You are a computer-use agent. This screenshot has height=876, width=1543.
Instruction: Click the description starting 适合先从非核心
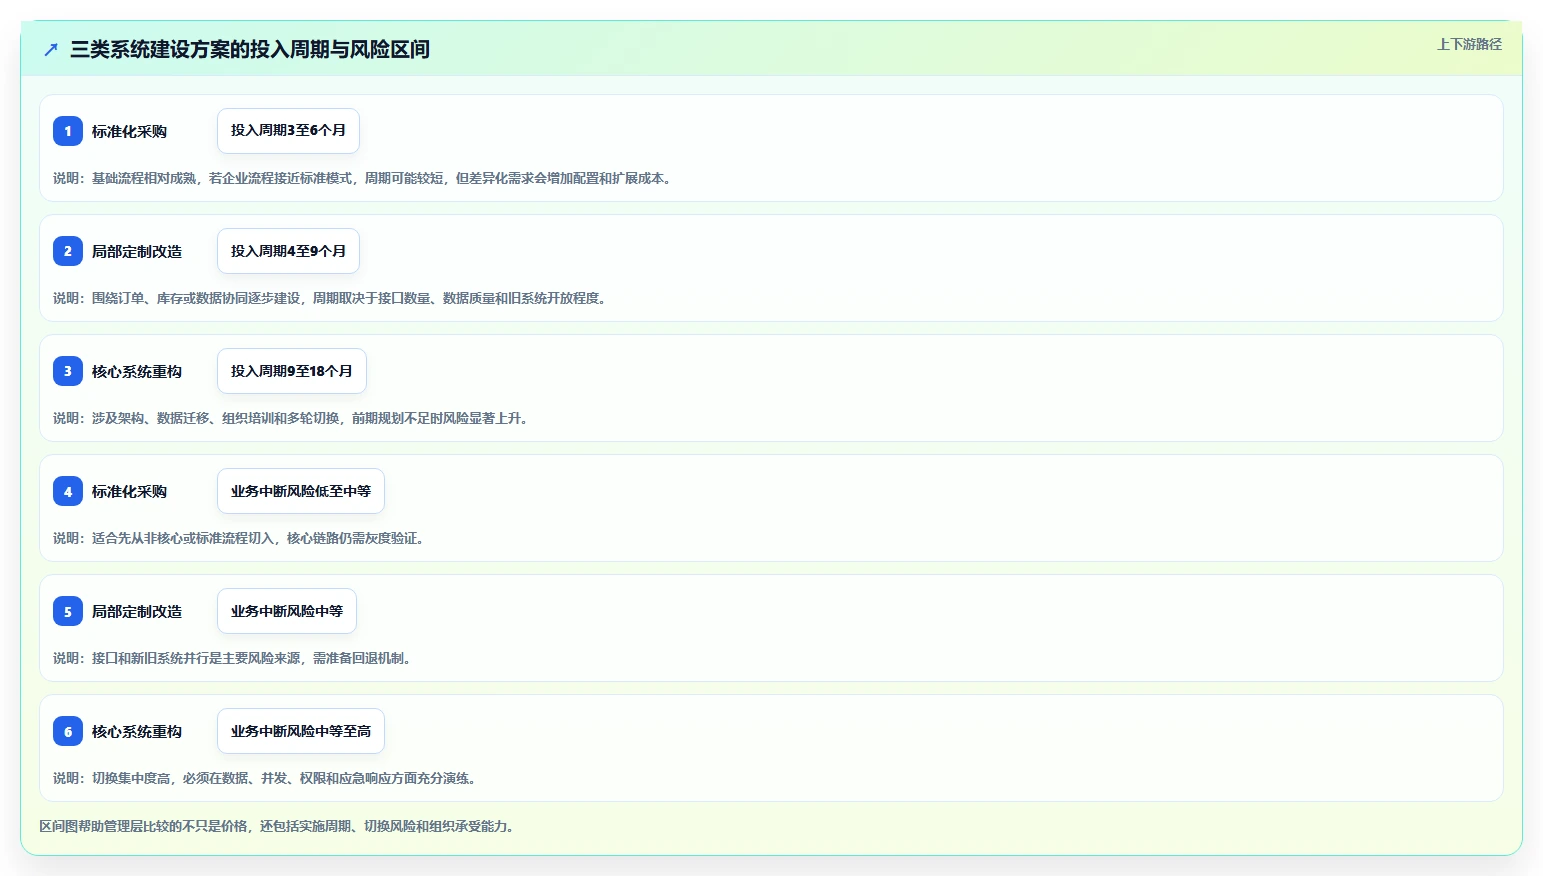coord(241,538)
